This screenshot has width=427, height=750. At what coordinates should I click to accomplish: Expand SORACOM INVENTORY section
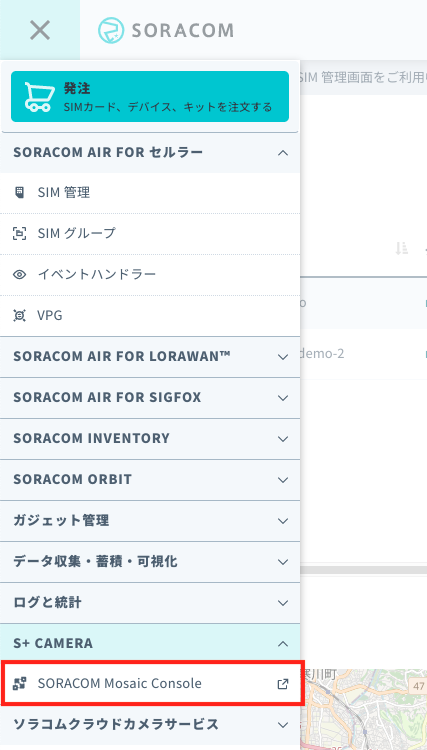(150, 439)
